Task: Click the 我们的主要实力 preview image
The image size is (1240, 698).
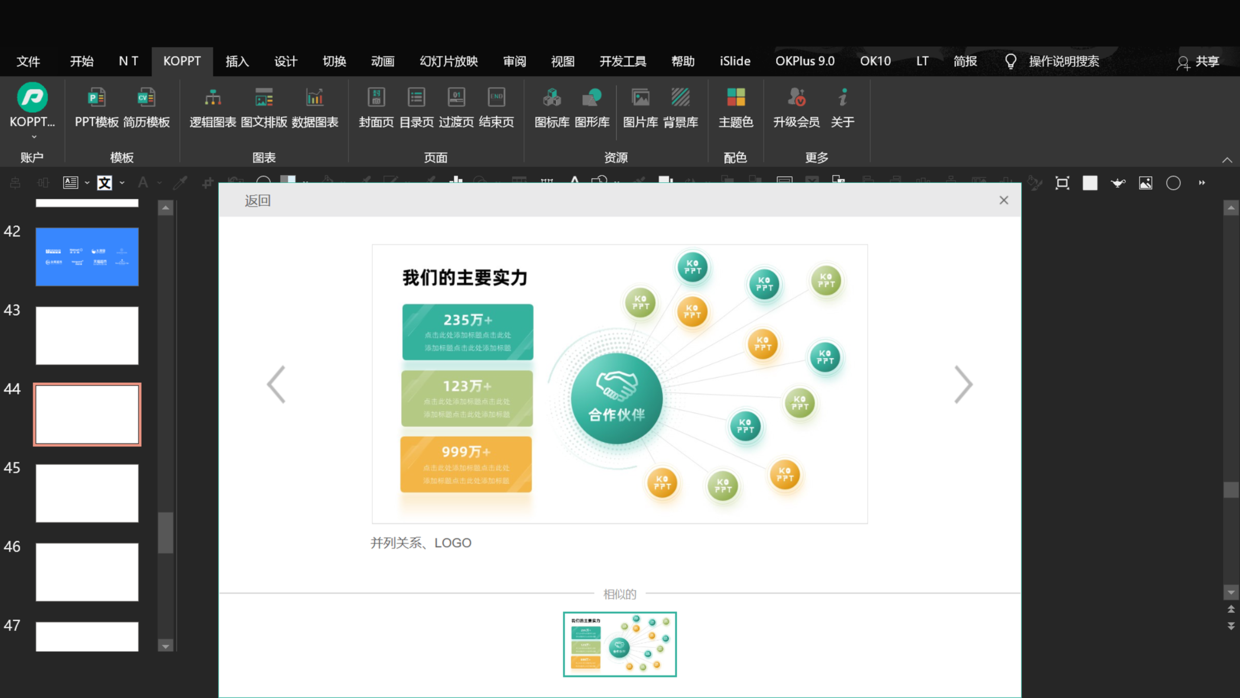Action: point(620,384)
